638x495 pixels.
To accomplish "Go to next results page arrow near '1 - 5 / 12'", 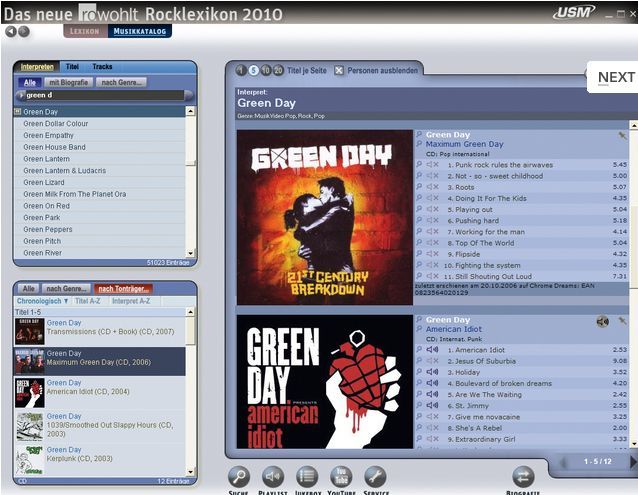I will click(633, 462).
